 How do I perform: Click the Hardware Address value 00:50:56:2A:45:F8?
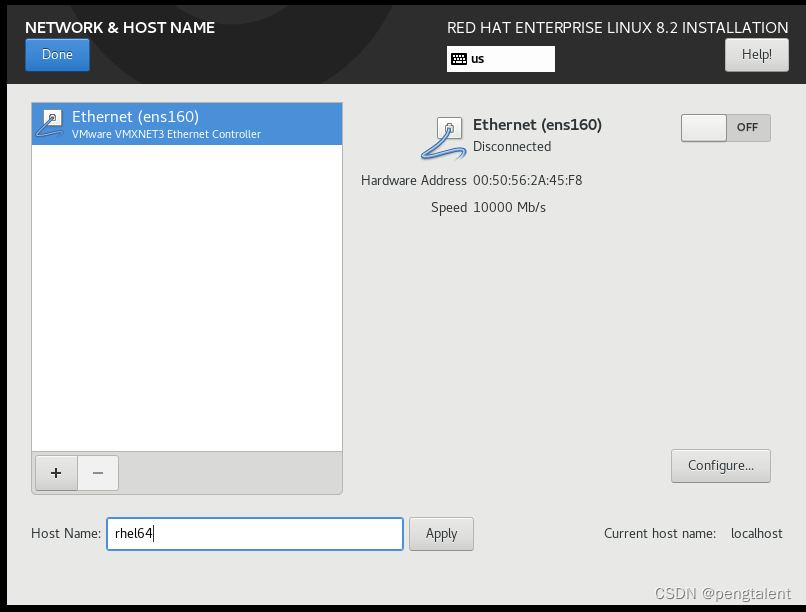click(x=530, y=180)
